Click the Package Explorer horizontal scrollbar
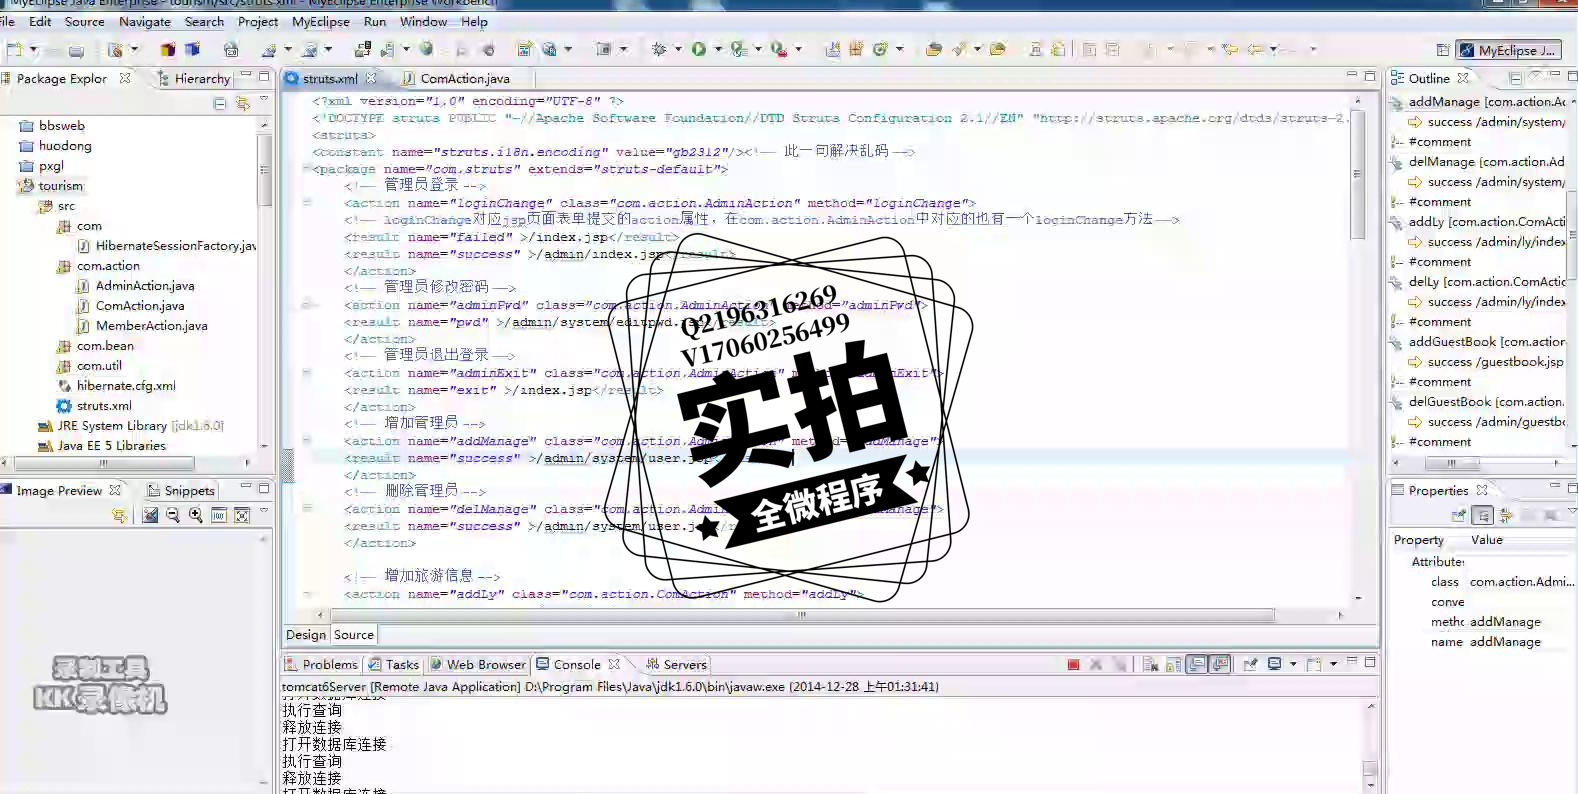 [x=103, y=464]
